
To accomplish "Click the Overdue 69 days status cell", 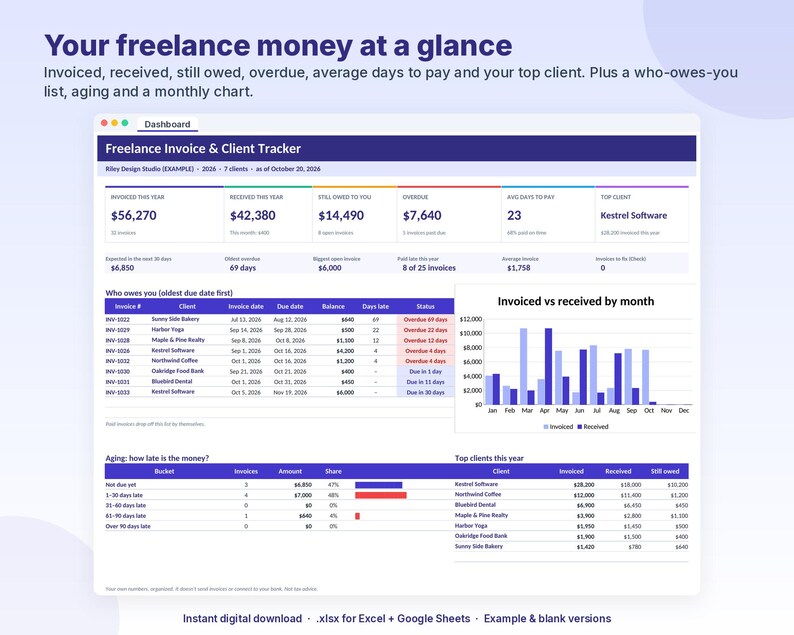I will 425,320.
